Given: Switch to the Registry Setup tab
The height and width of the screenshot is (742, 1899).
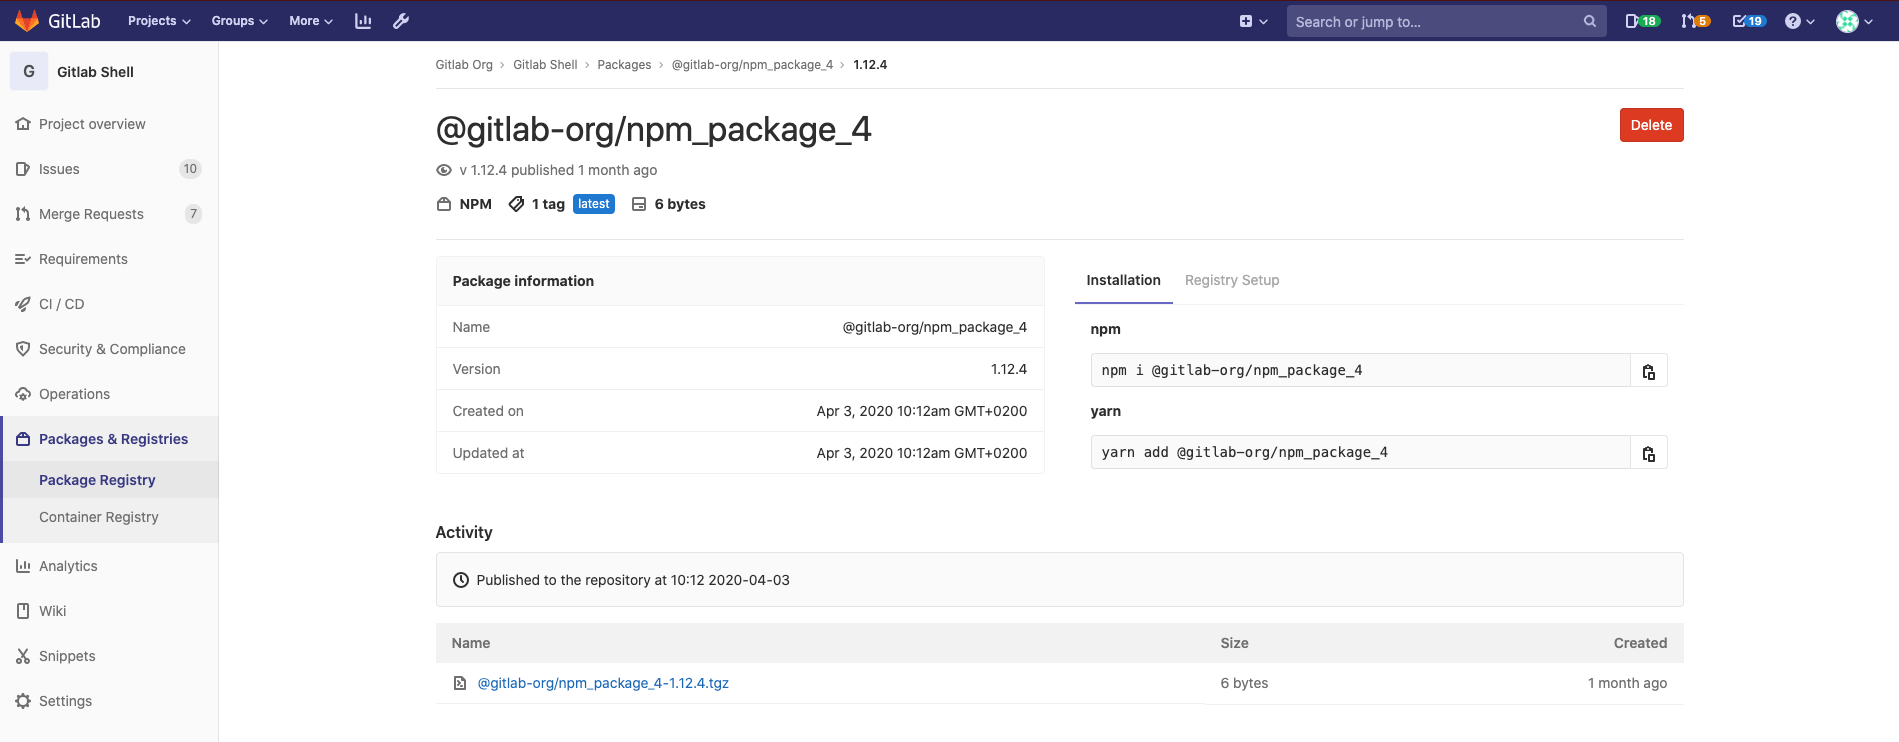Looking at the screenshot, I should click(1231, 281).
